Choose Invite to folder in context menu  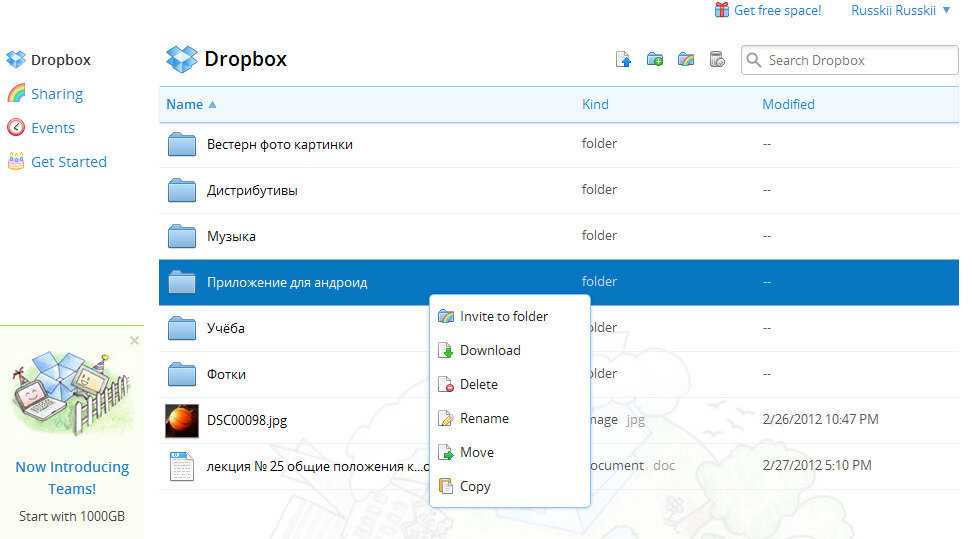(x=503, y=316)
